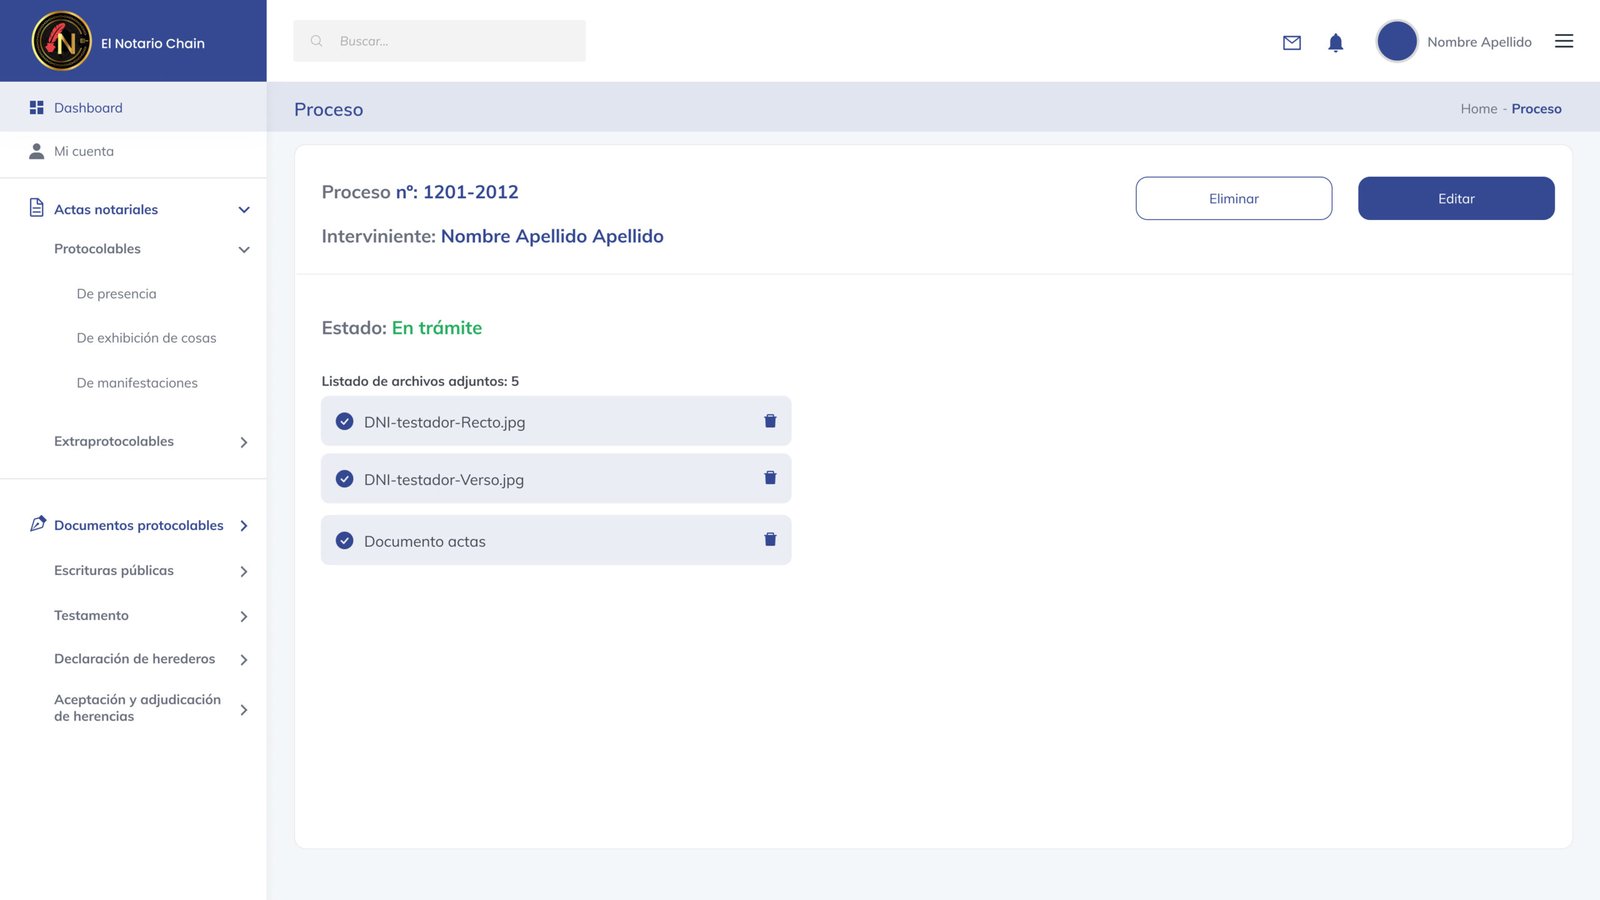Viewport: 1600px width, 900px height.
Task: Collapse the Actas notariales chevron
Action: click(244, 210)
